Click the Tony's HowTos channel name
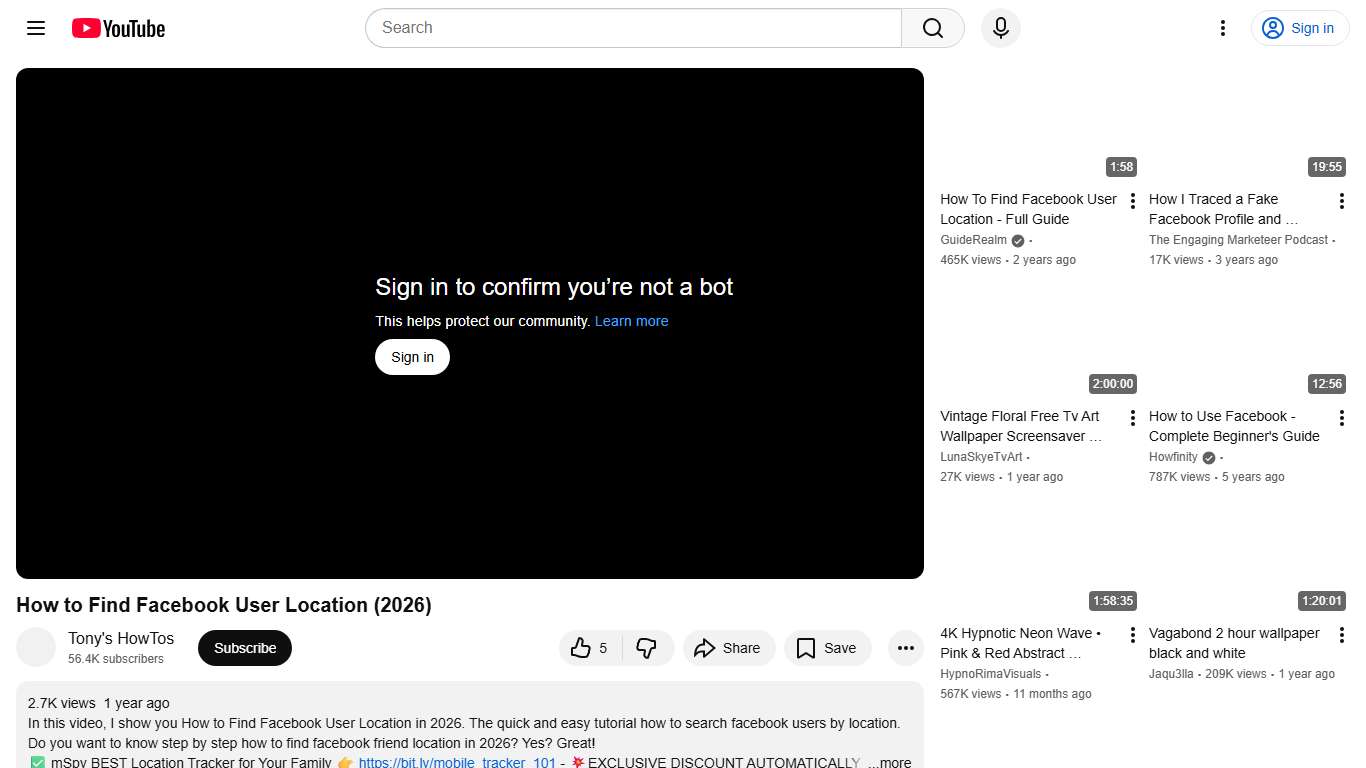This screenshot has height=768, width=1366. tap(120, 638)
